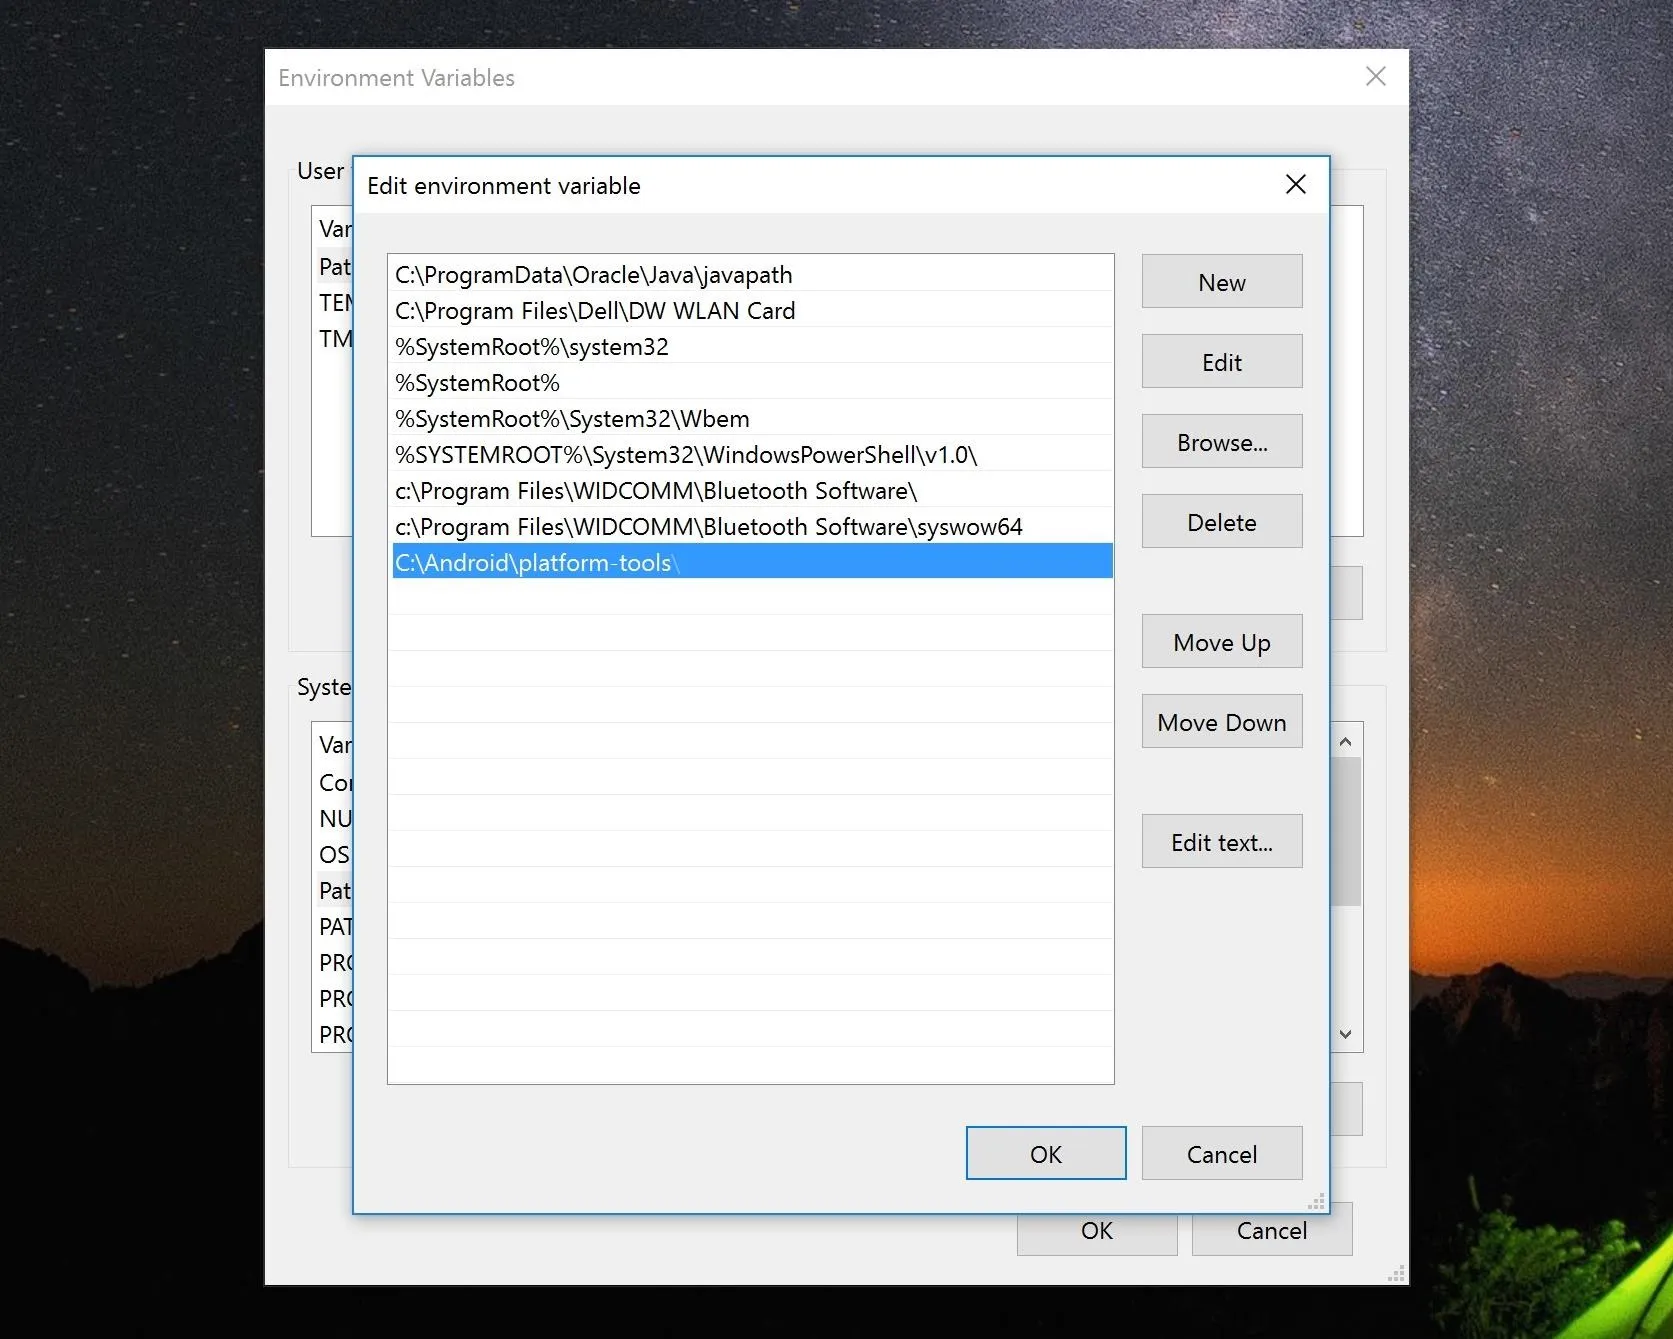Click the Move Down button
This screenshot has width=1673, height=1339.
click(x=1222, y=722)
